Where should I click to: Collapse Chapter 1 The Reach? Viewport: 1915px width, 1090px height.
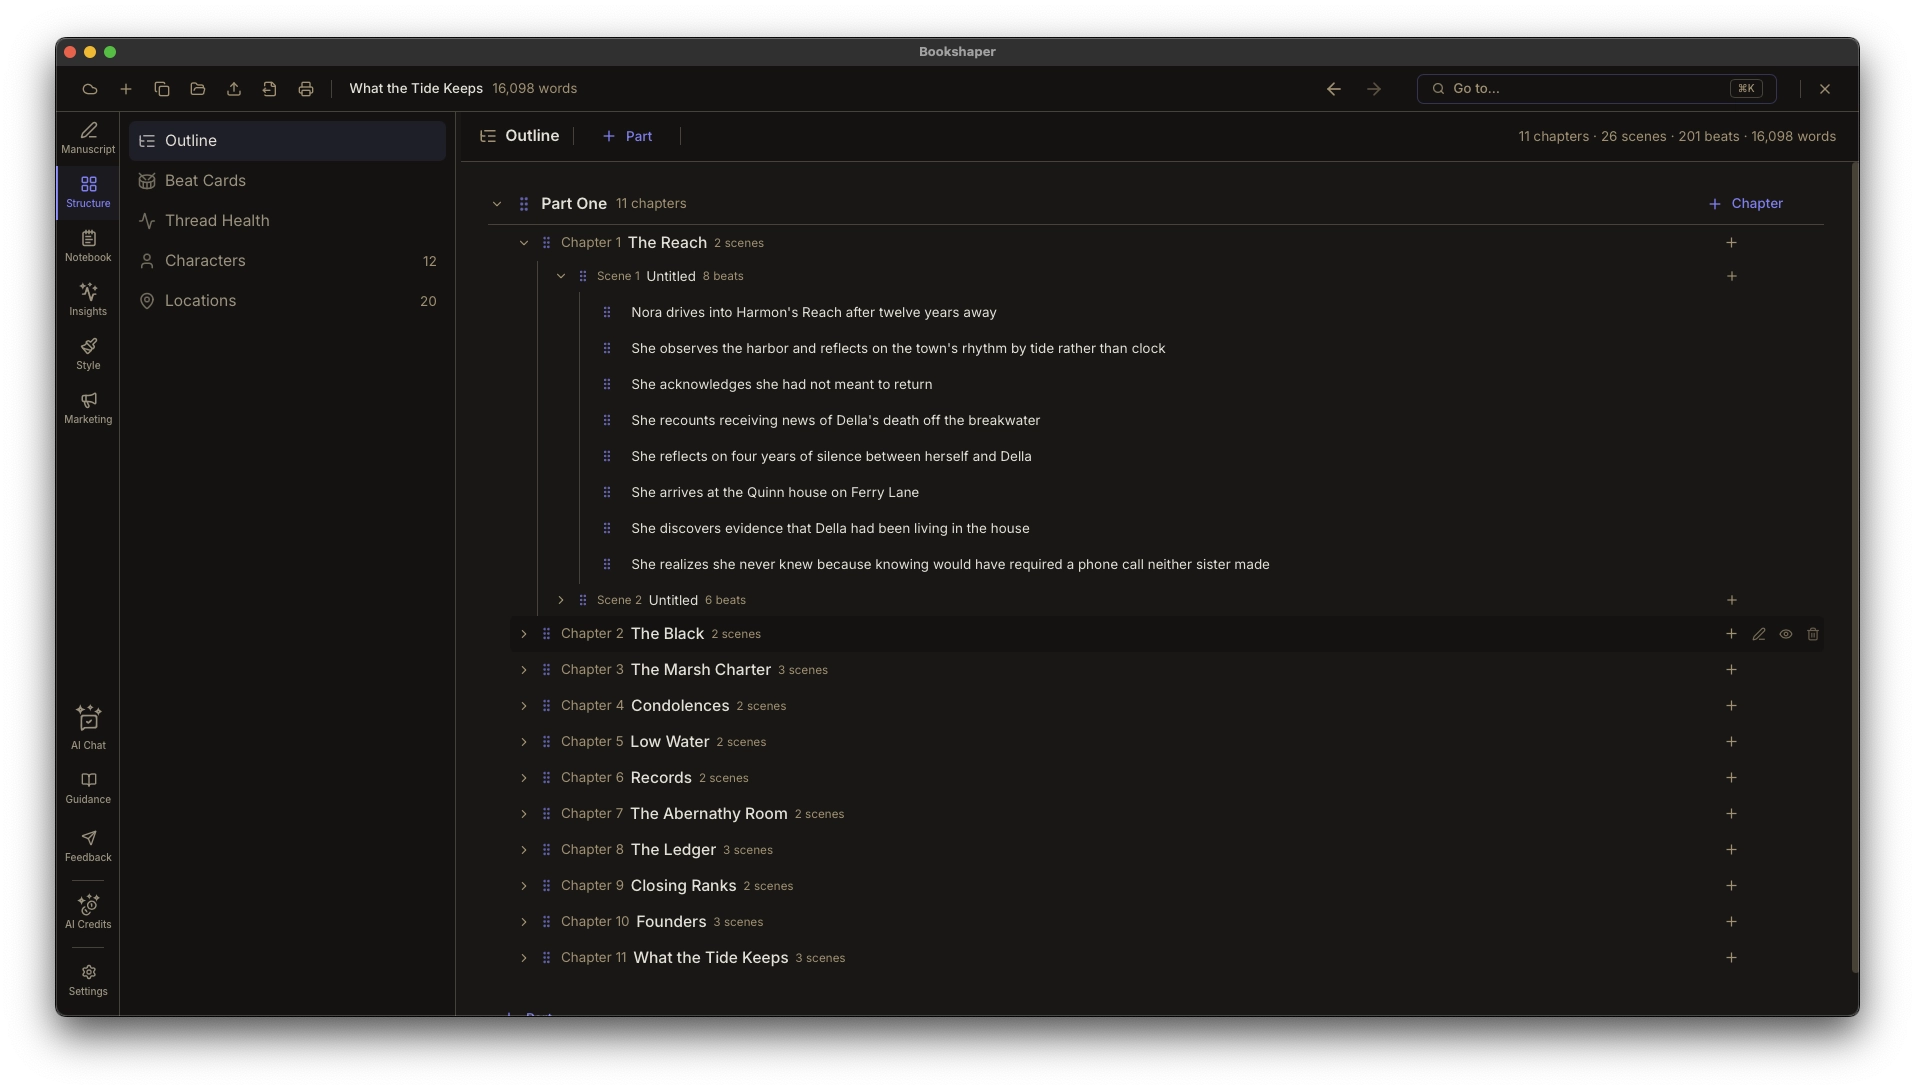pyautogui.click(x=524, y=243)
